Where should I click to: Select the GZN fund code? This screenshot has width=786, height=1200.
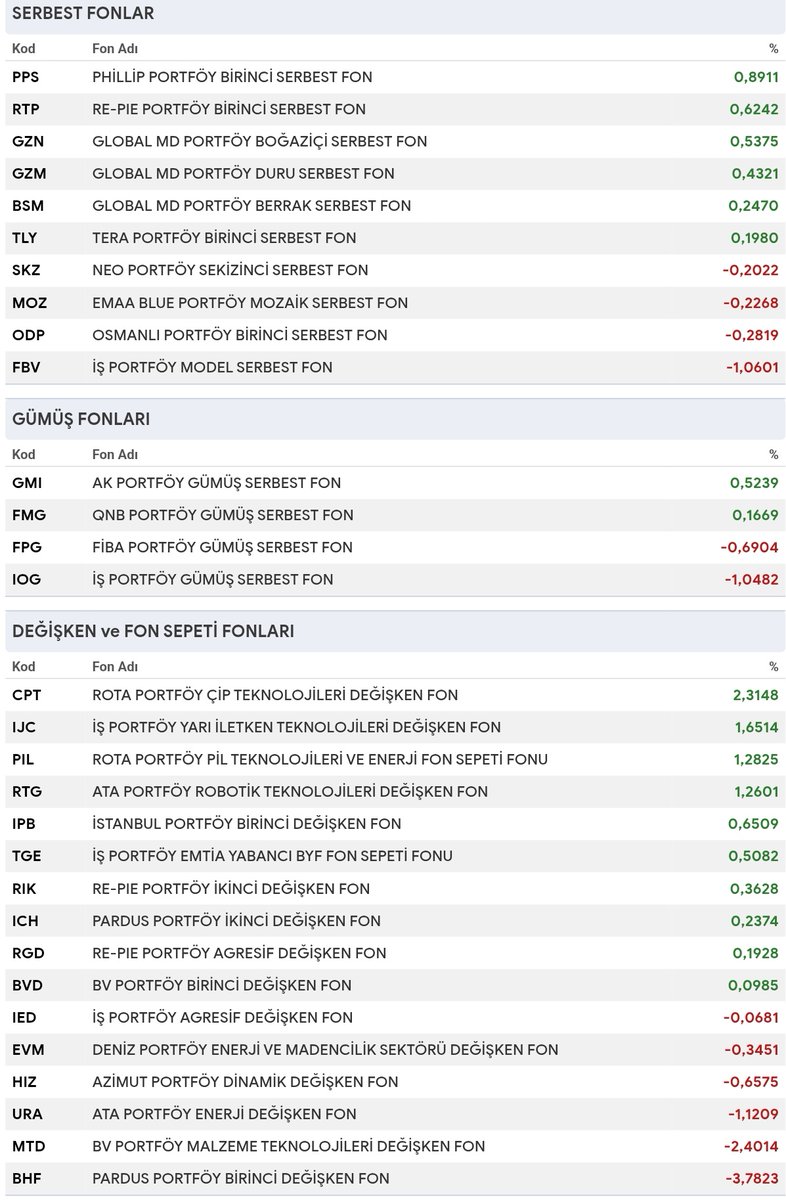click(28, 141)
